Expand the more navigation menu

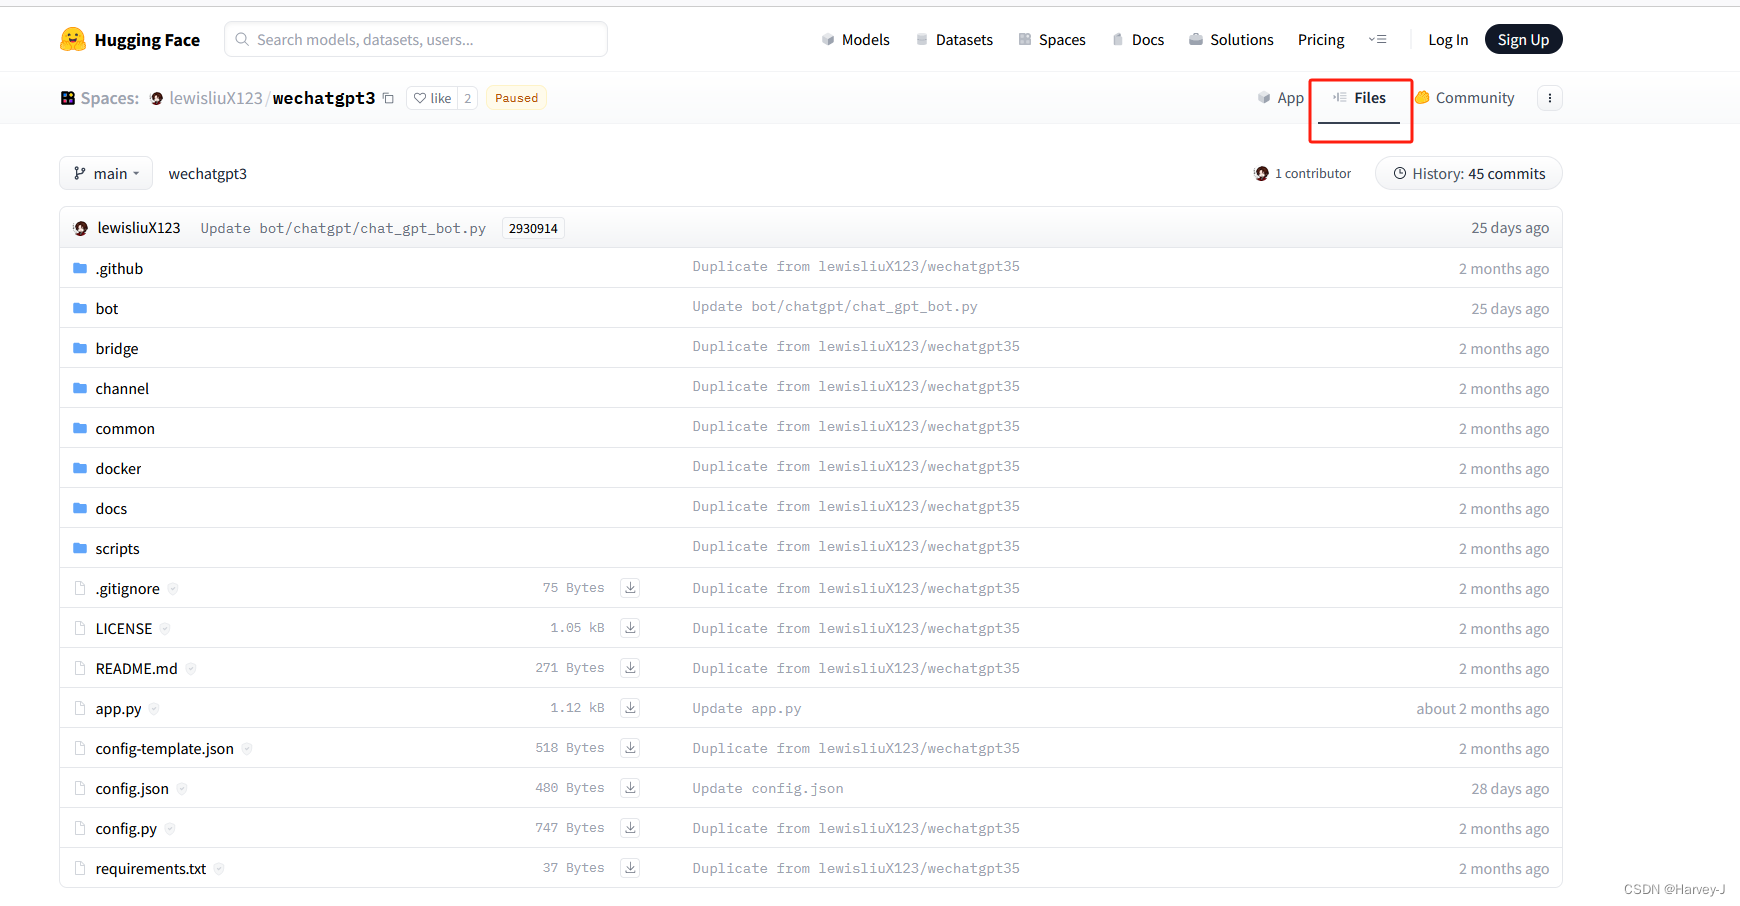[x=1377, y=40]
